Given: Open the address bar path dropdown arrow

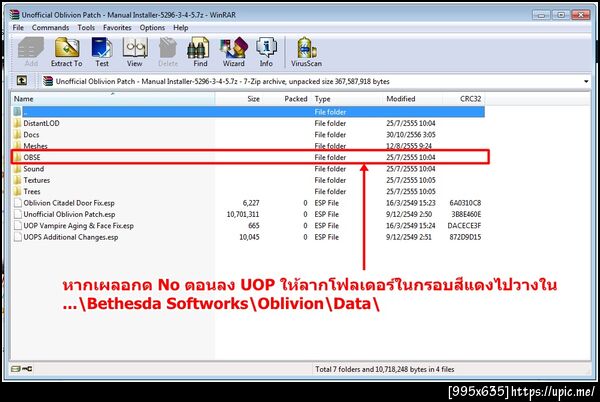Looking at the screenshot, I should click(x=586, y=81).
